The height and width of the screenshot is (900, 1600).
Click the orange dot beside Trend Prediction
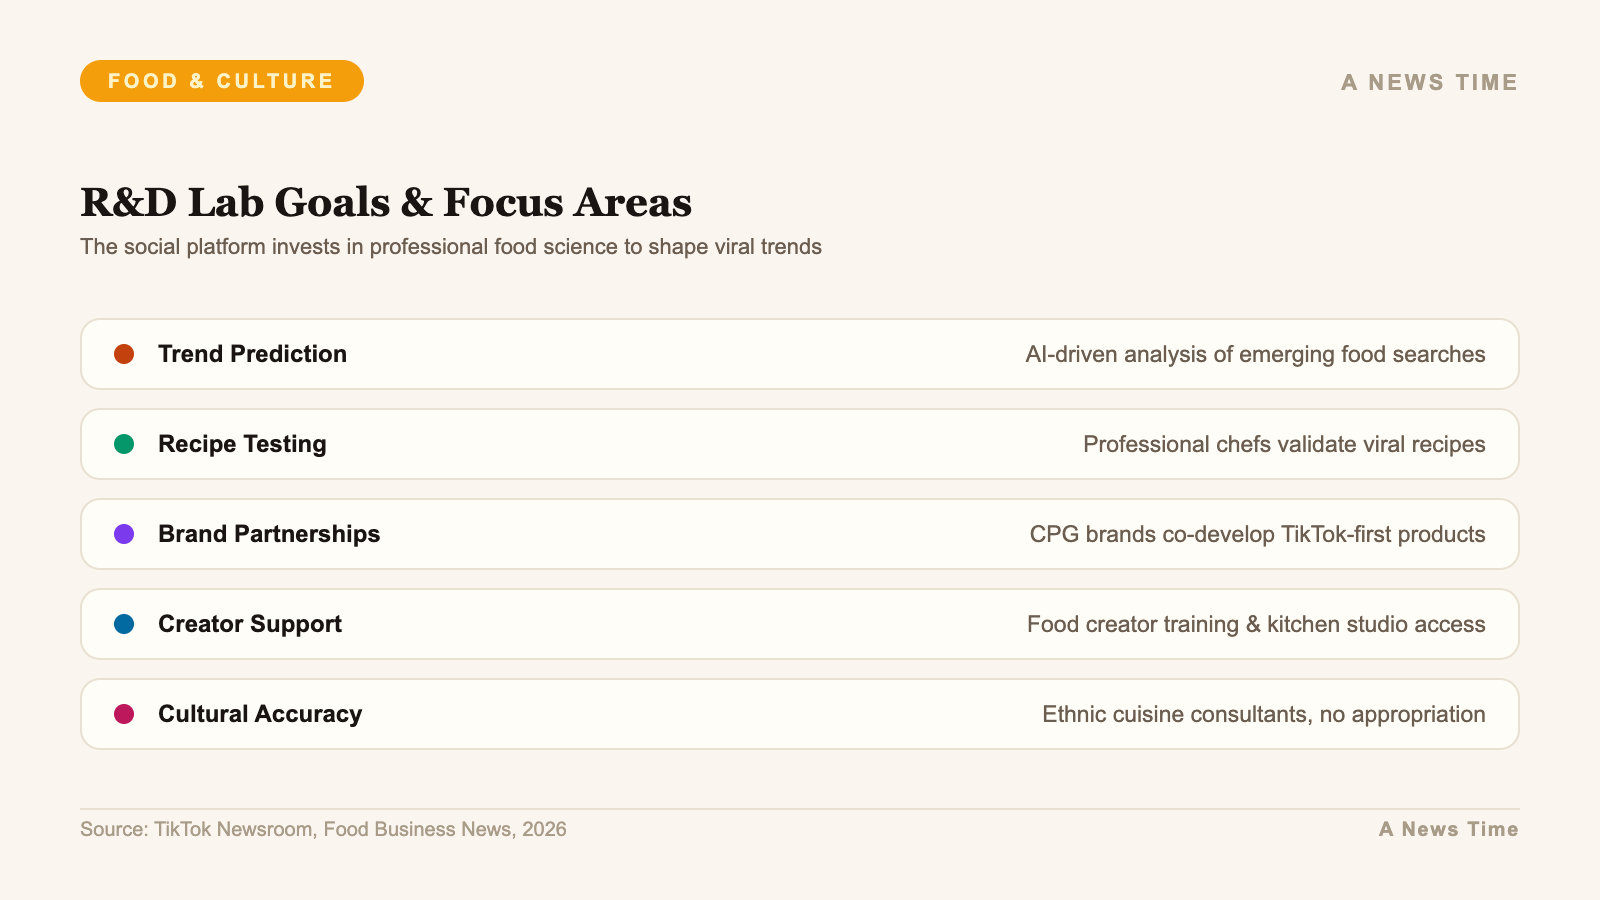click(x=124, y=354)
